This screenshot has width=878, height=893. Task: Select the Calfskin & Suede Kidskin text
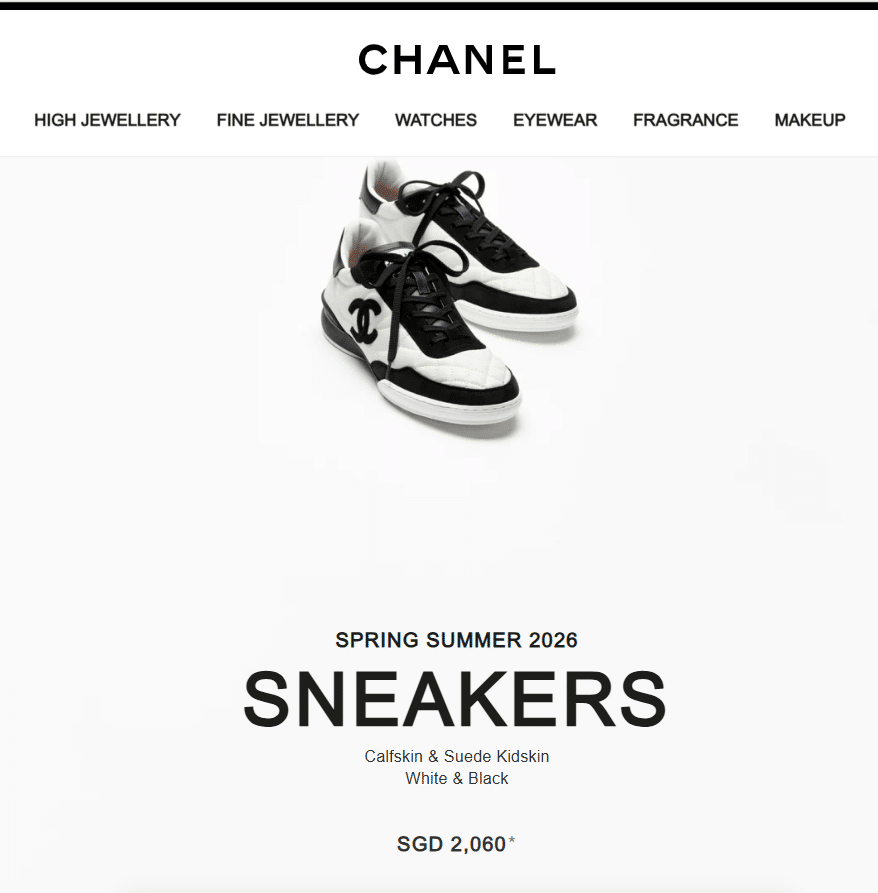point(457,756)
